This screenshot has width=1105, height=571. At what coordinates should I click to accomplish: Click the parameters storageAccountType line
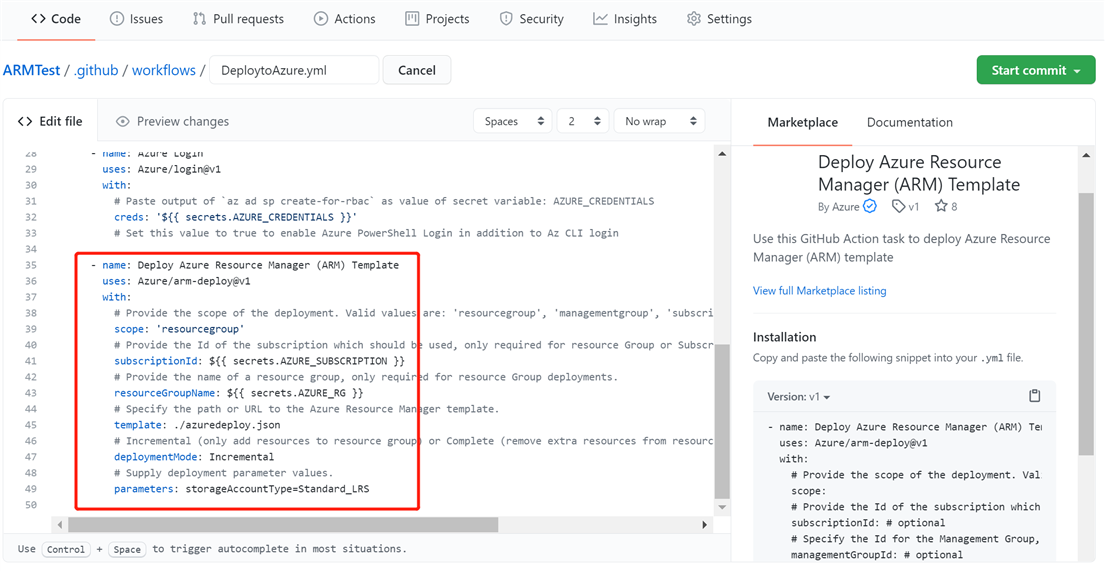[x=242, y=489]
